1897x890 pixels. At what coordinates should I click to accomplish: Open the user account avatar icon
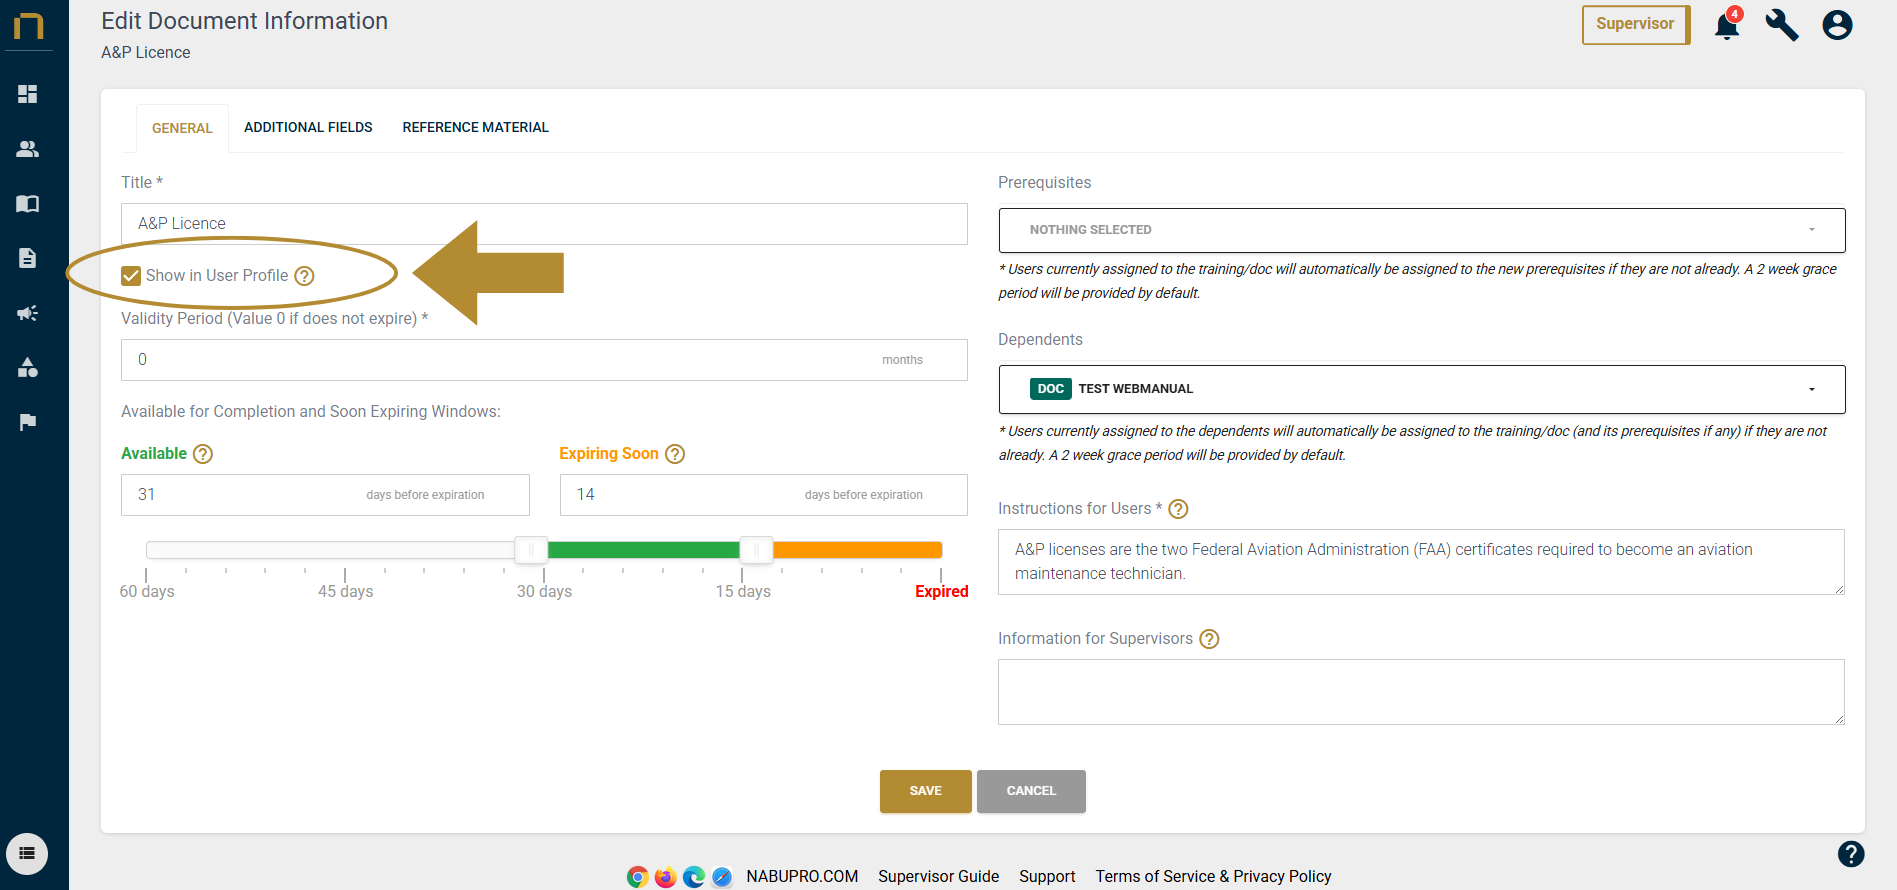coord(1837,25)
